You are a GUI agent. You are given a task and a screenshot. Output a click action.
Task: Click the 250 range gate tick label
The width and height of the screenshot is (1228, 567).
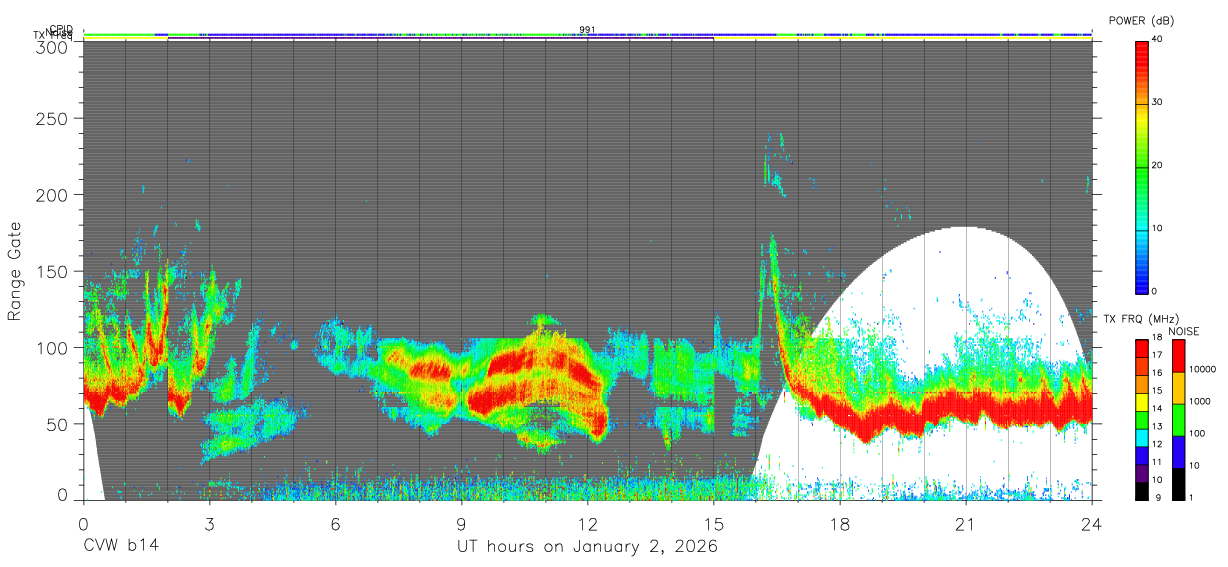(52, 119)
